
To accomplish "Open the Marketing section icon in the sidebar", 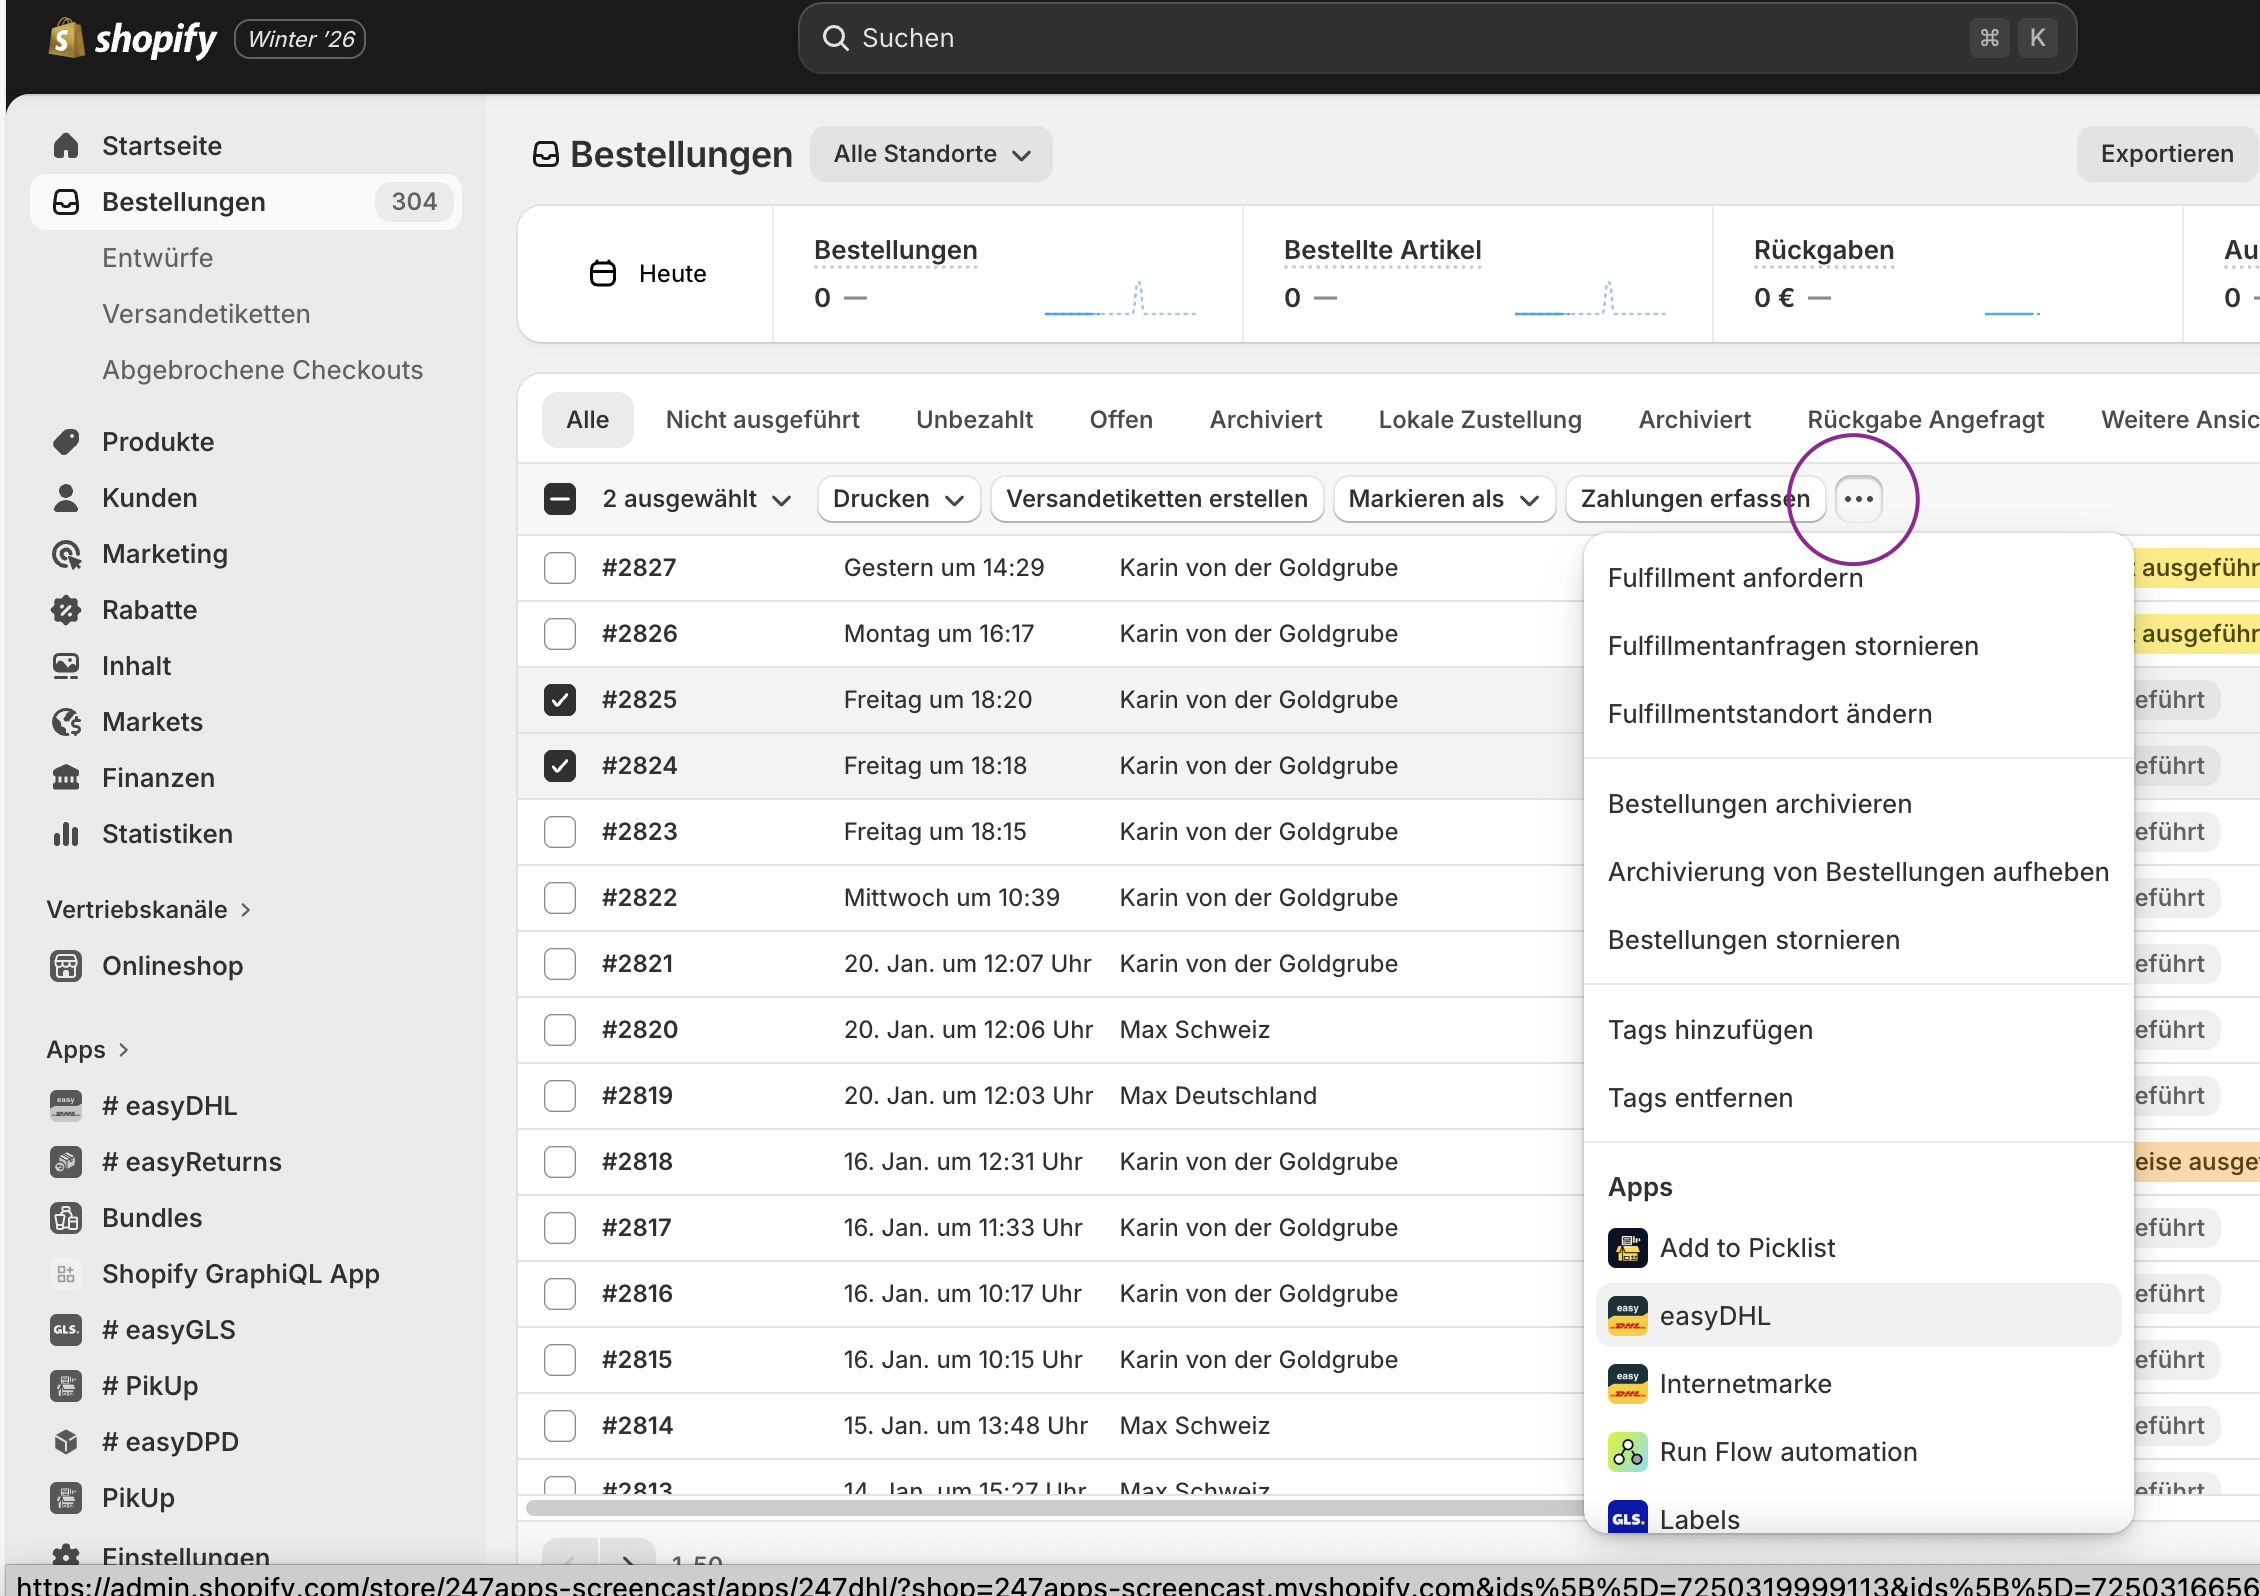I will click(66, 554).
